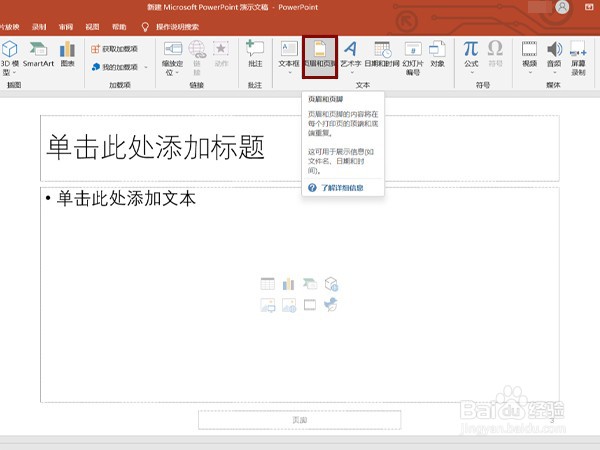Open the 音频 audio dropdown
Viewport: 600px width, 450px height.
coord(554,72)
